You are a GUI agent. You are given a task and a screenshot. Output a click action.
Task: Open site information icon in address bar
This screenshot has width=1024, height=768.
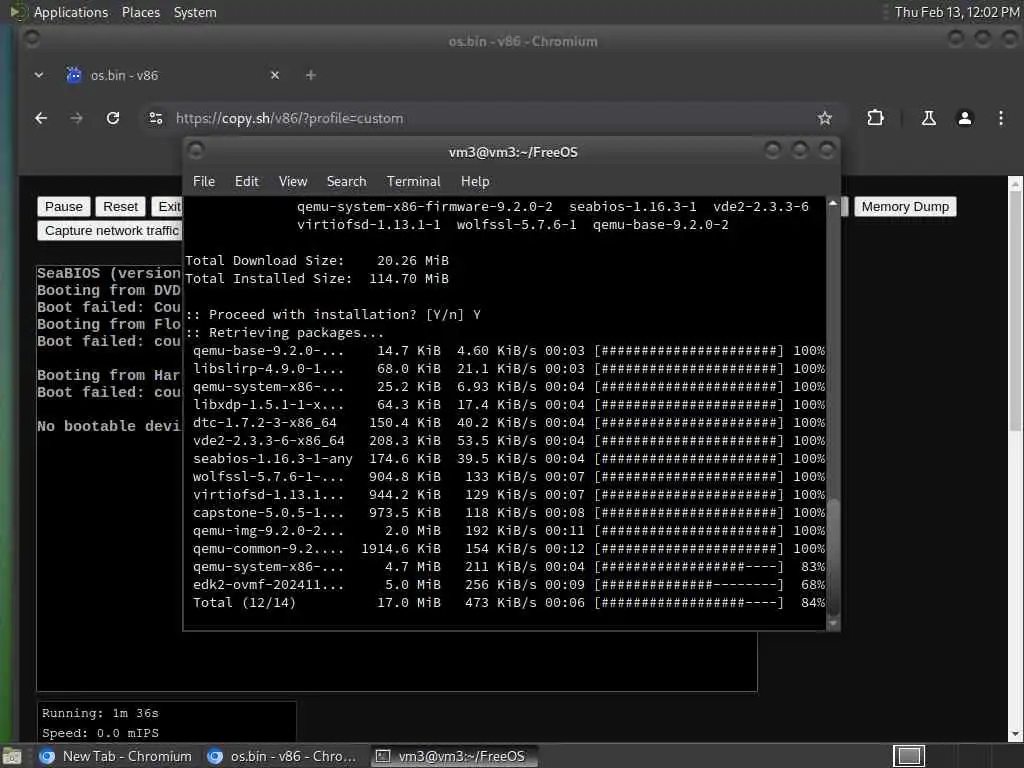[155, 118]
